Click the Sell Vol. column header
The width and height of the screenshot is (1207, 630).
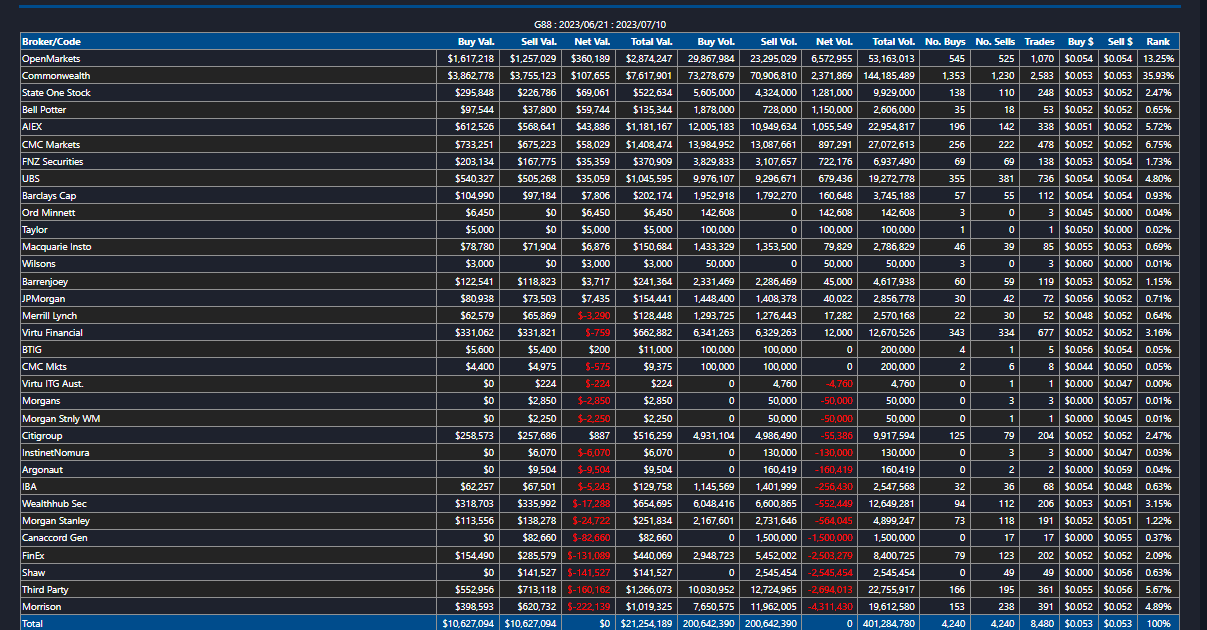(779, 42)
